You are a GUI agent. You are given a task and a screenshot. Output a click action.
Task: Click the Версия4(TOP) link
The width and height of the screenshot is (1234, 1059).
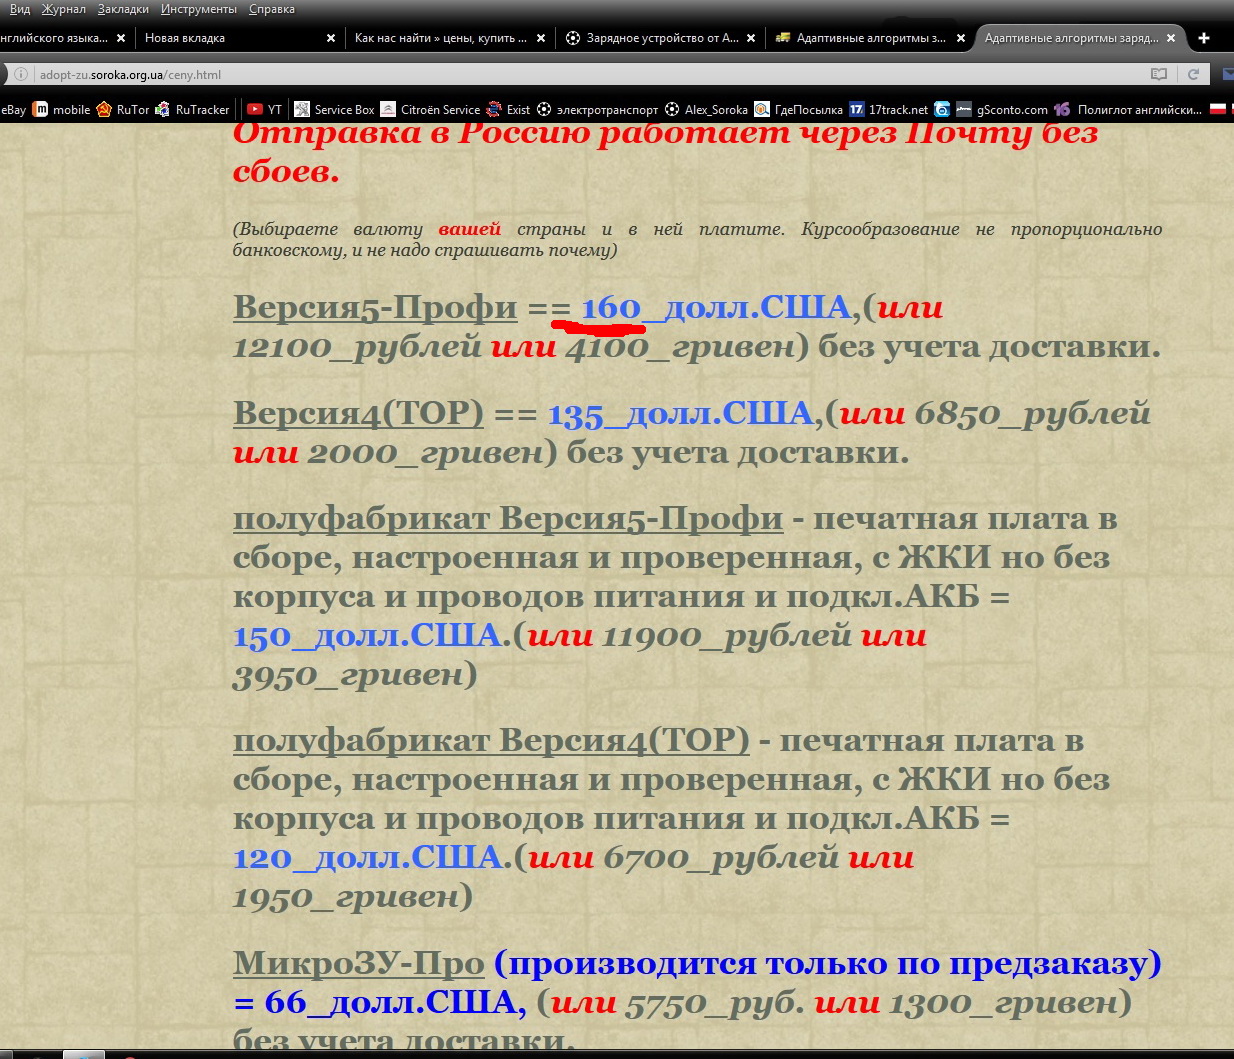tap(358, 413)
